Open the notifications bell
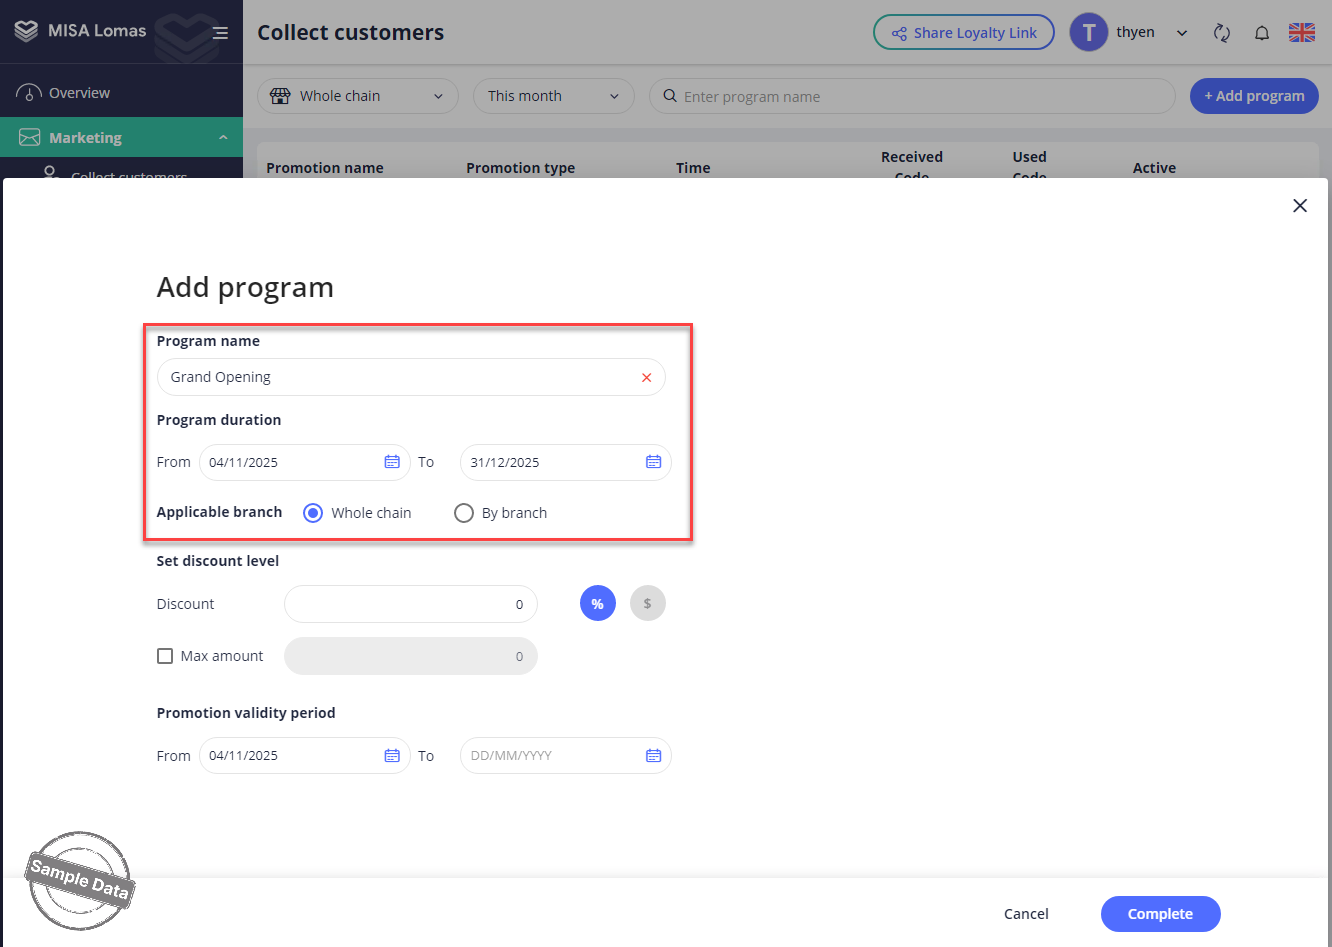This screenshot has width=1332, height=947. click(x=1262, y=33)
